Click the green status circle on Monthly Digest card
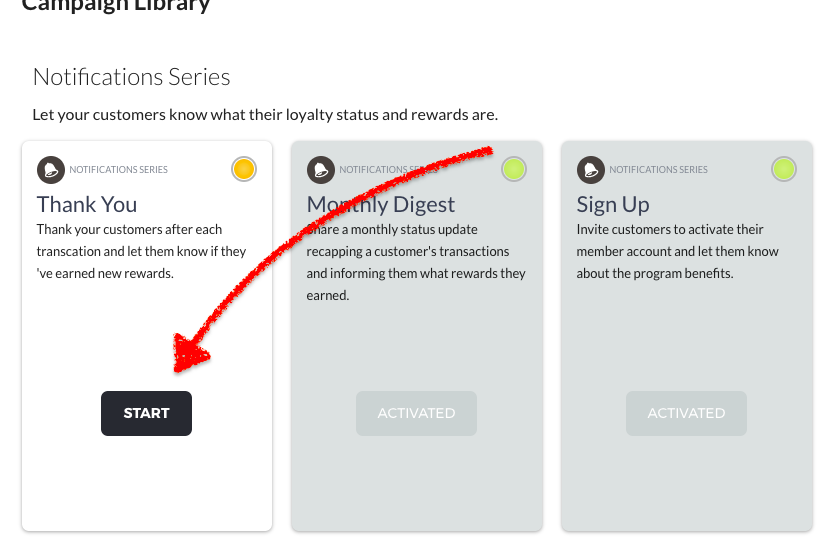The height and width of the screenshot is (551, 833). 514,169
